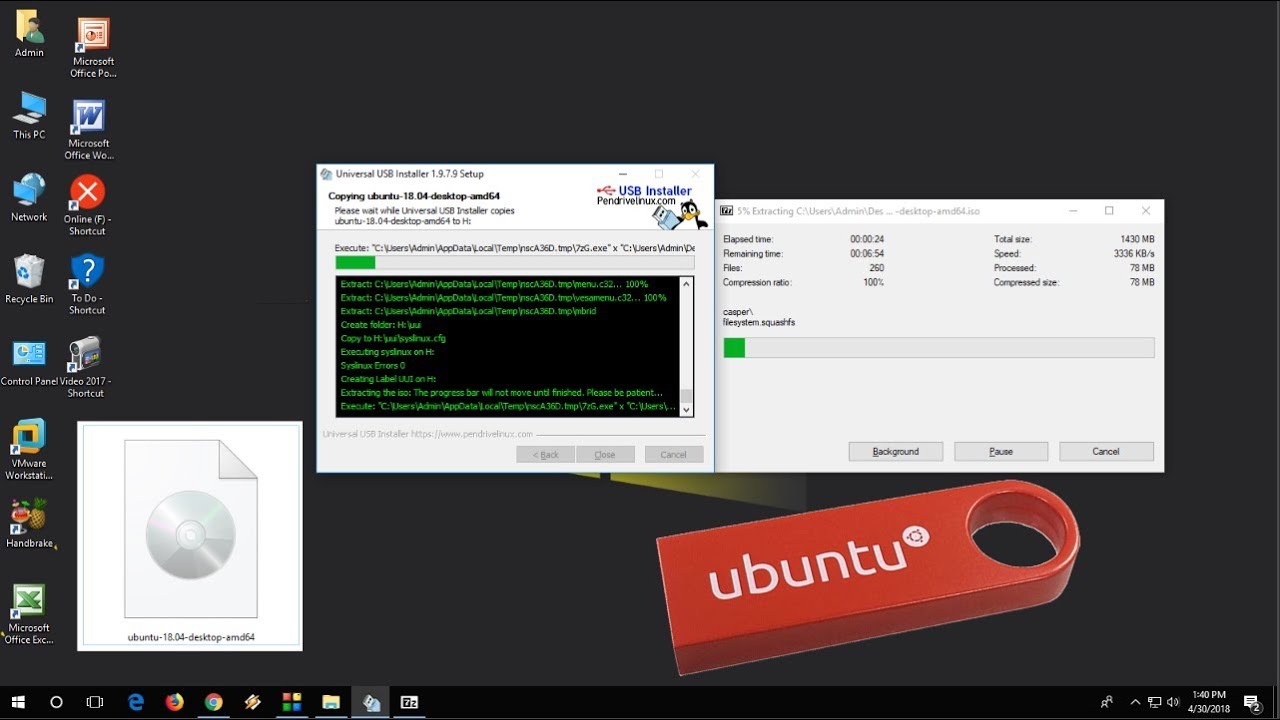Click the log scrollbar up arrow
Image resolution: width=1280 pixels, height=720 pixels.
tap(686, 285)
